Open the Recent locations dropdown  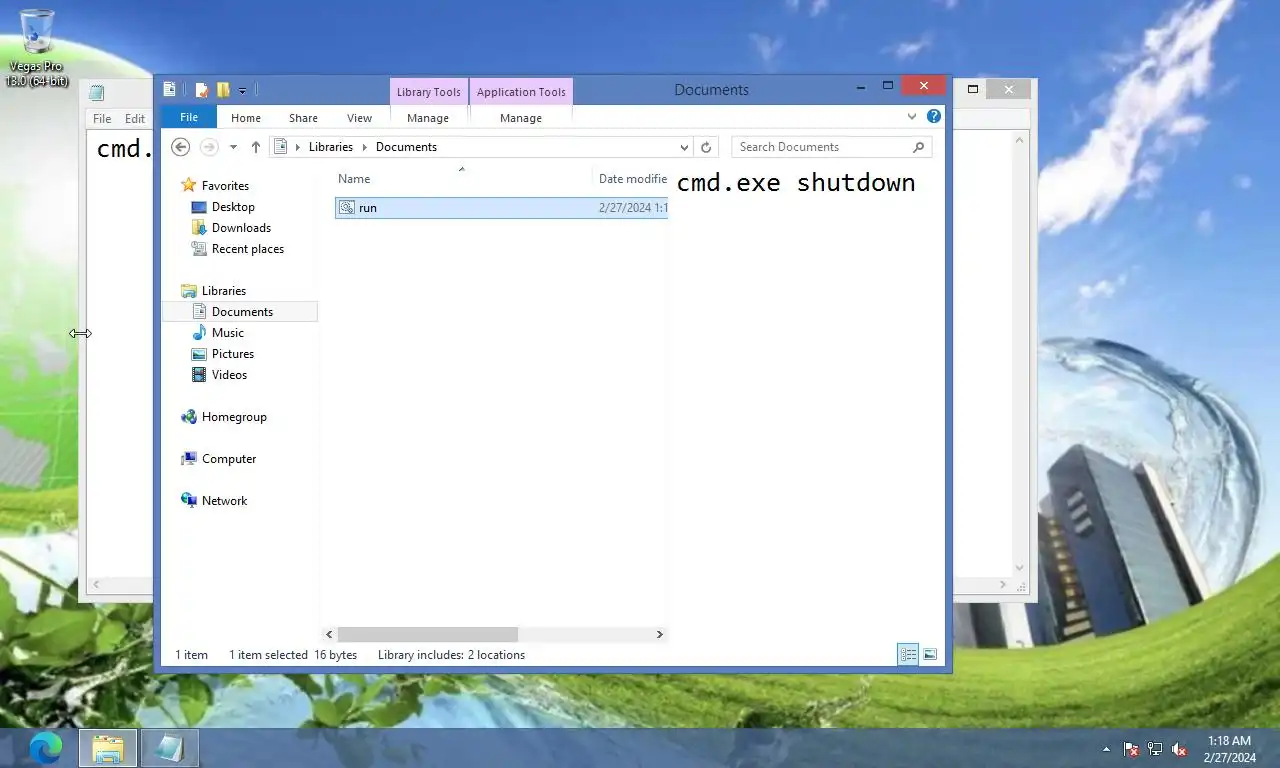(x=233, y=147)
